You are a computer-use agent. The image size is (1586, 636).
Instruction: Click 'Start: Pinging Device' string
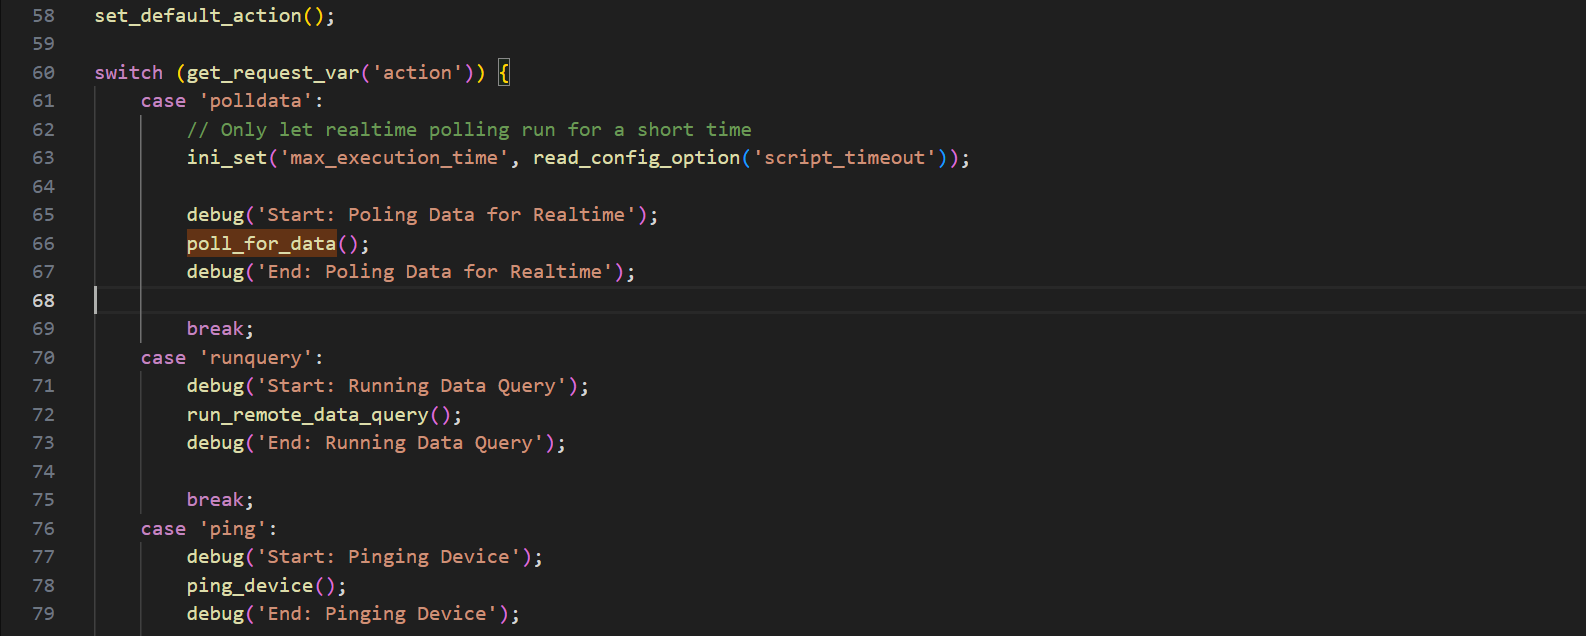click(389, 557)
